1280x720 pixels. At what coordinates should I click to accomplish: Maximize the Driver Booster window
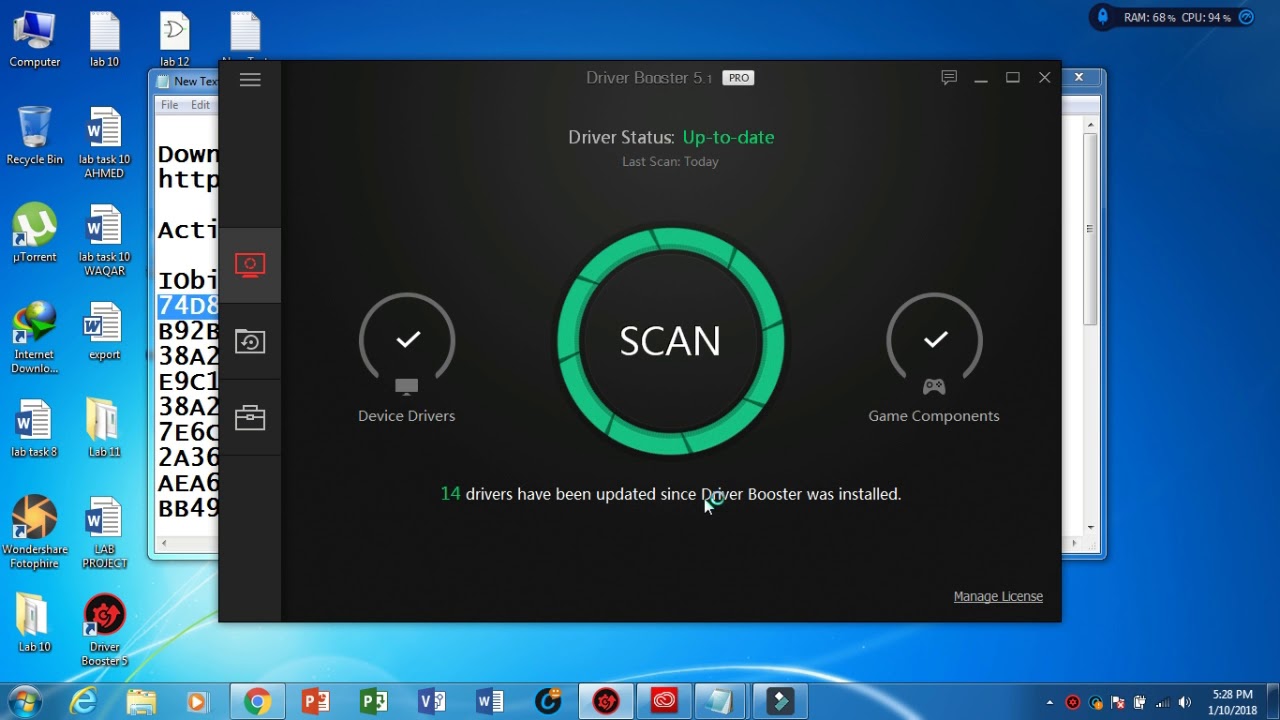pos(1013,78)
